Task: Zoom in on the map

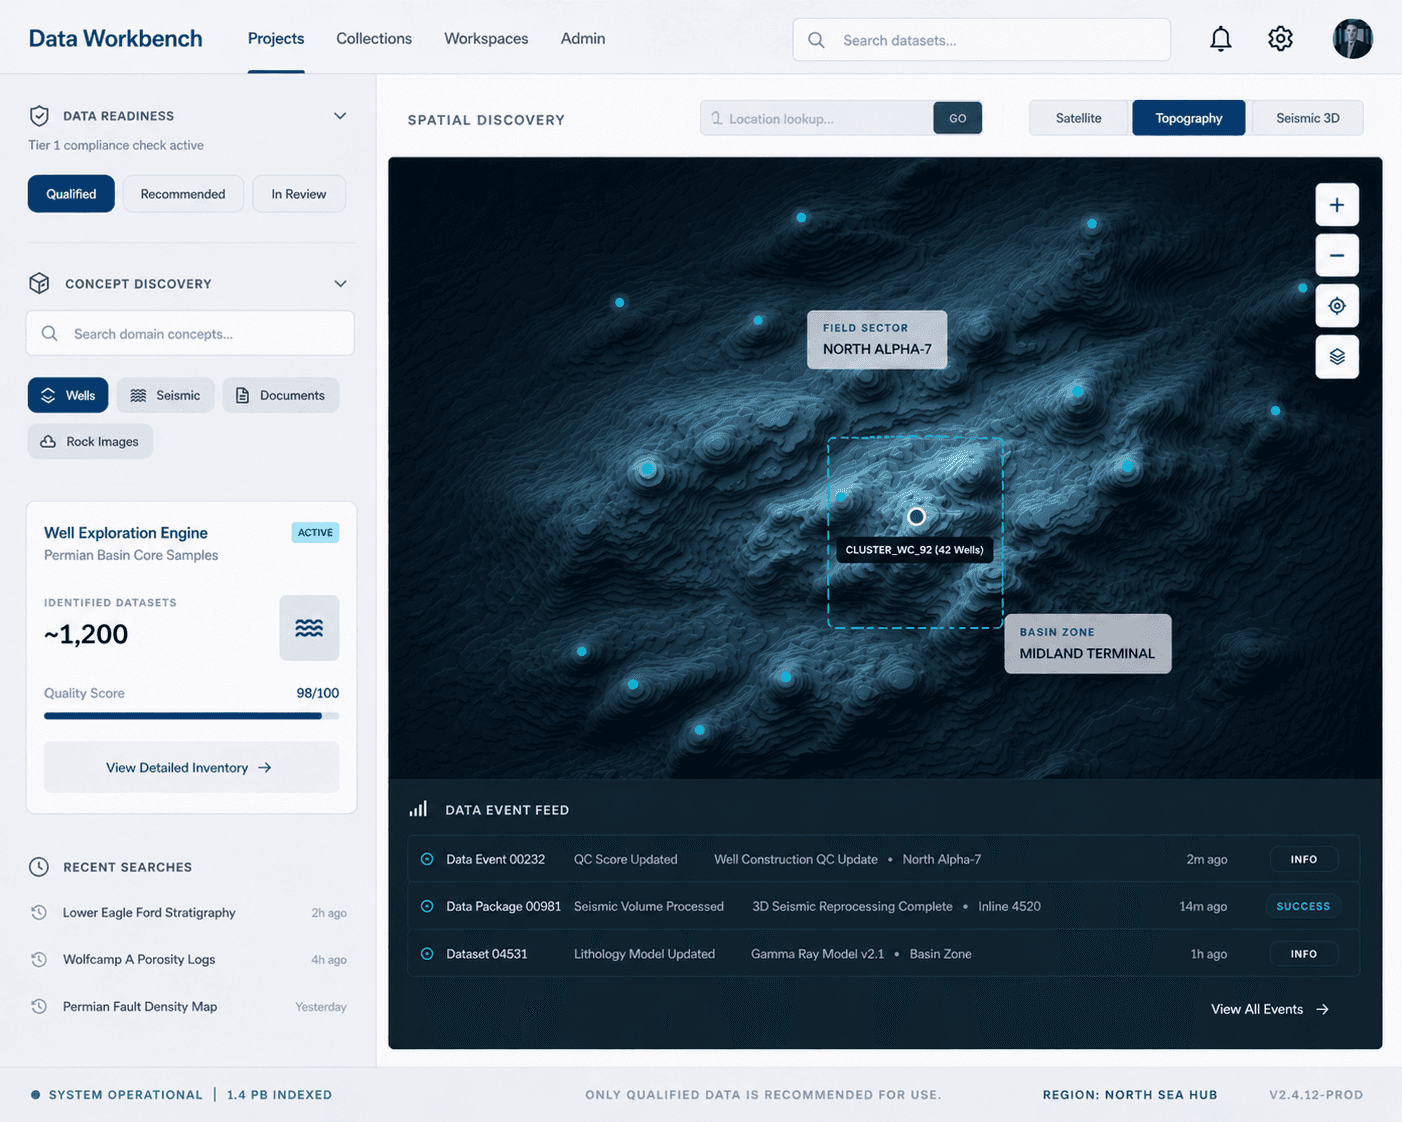Action: (x=1337, y=205)
